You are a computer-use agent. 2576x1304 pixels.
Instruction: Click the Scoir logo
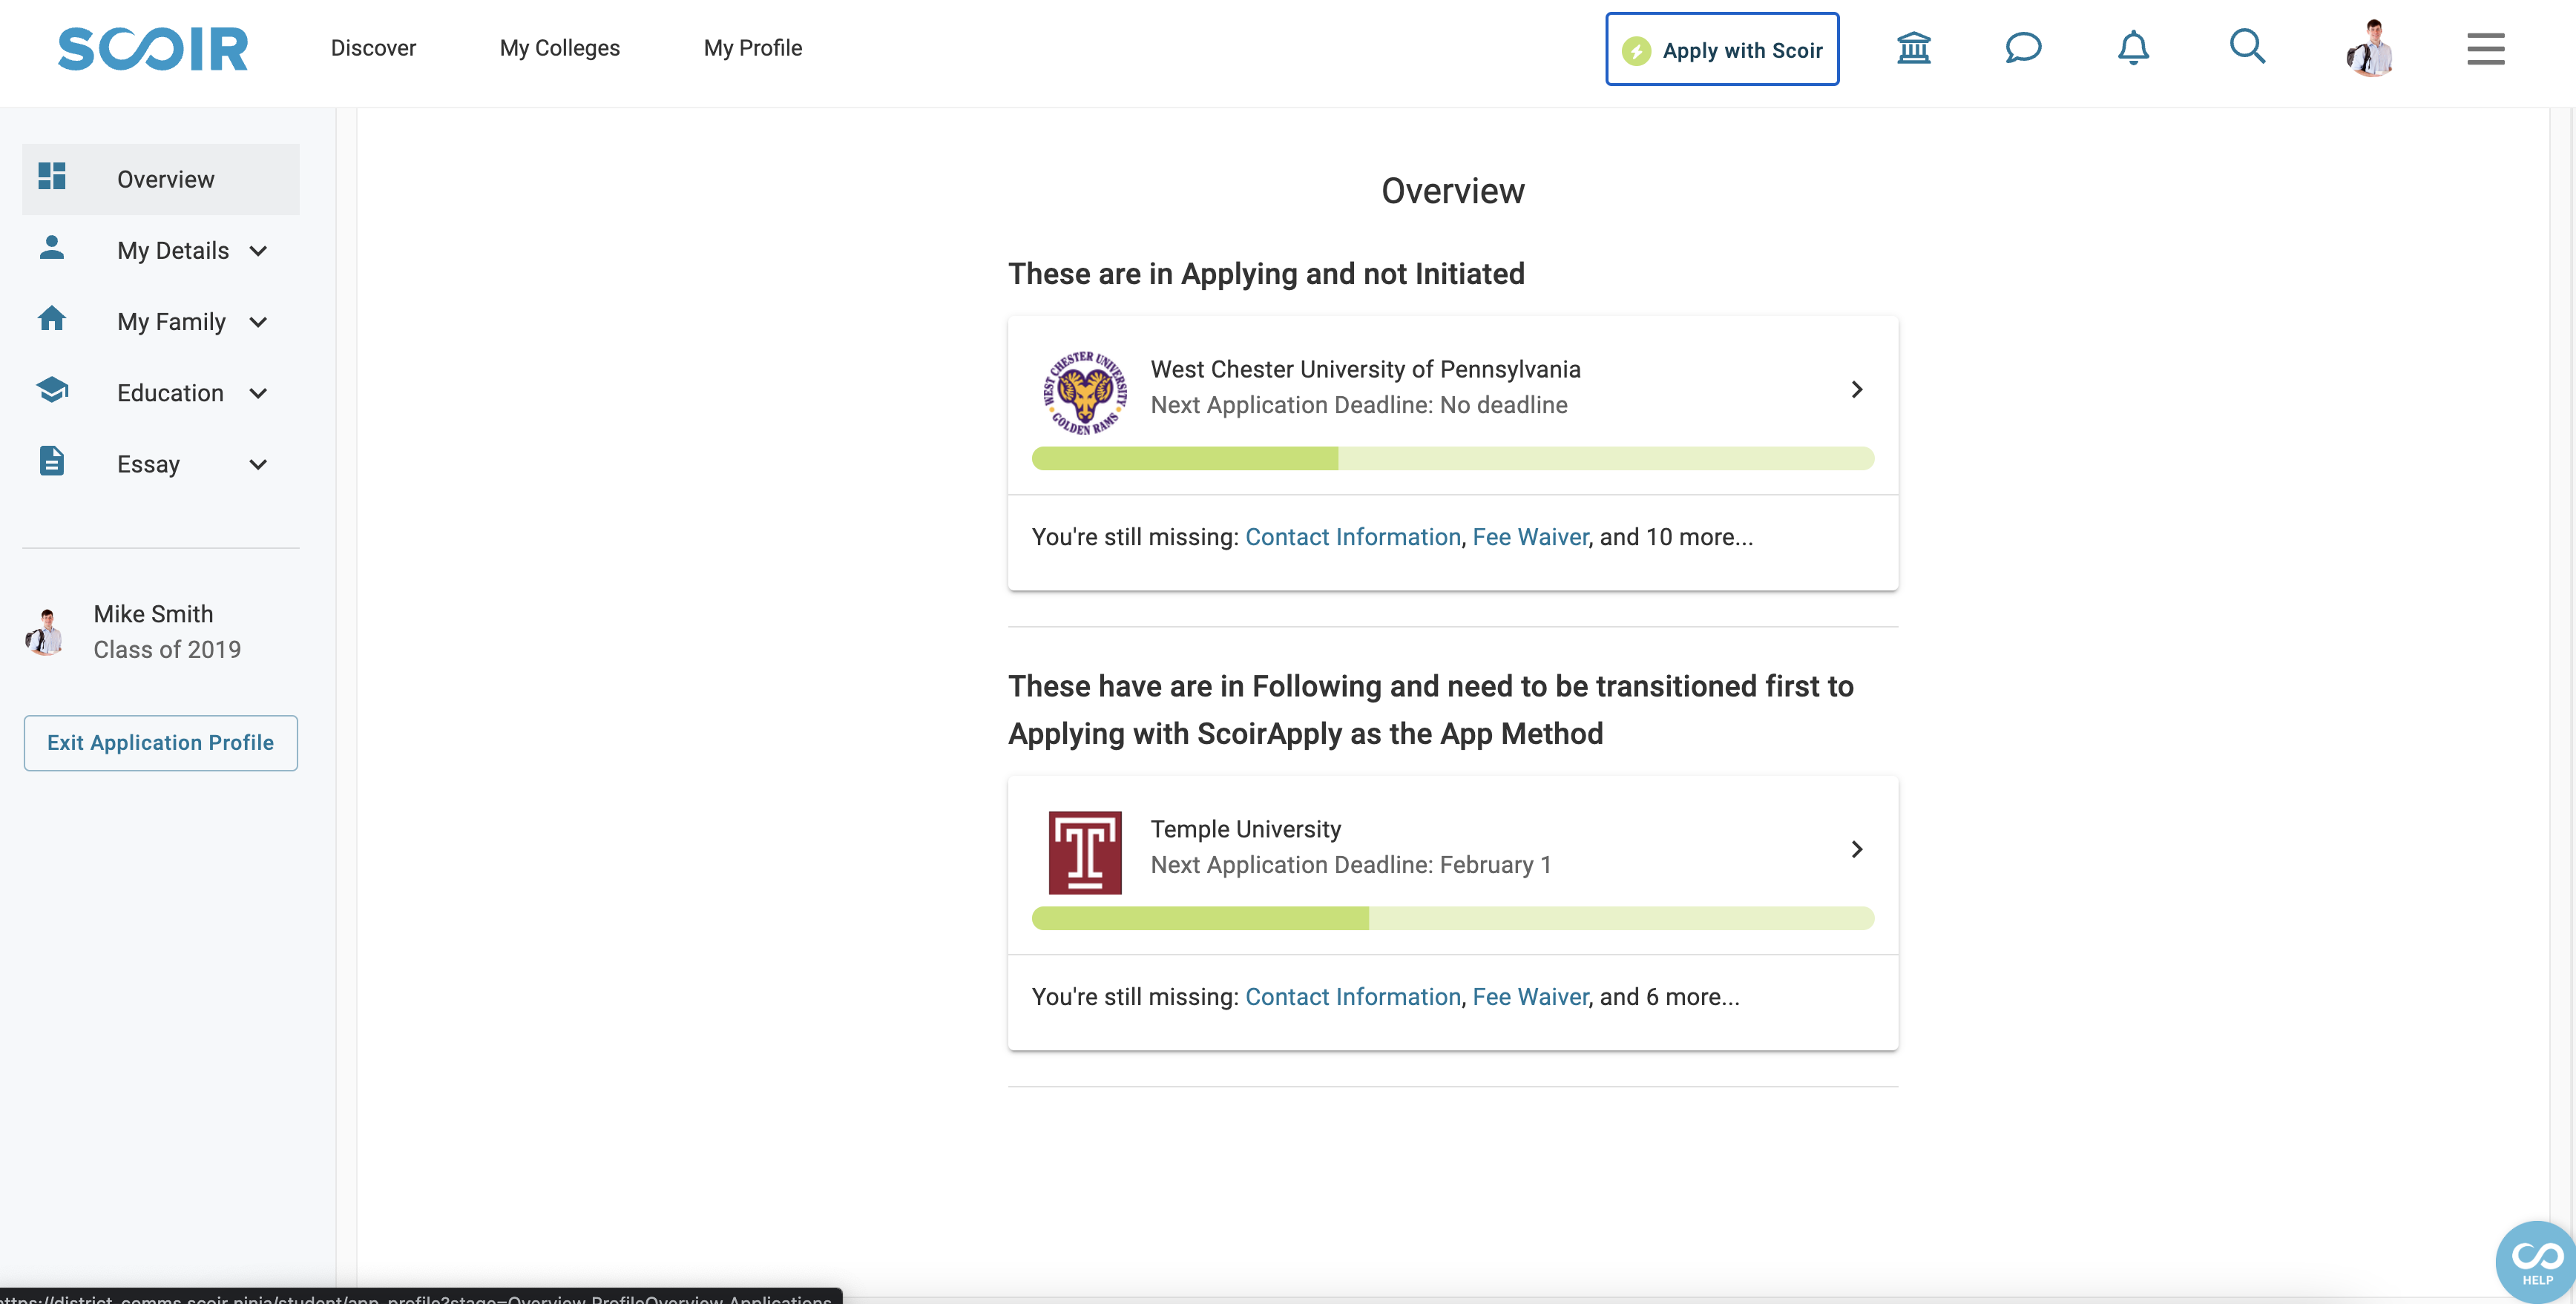tap(152, 49)
